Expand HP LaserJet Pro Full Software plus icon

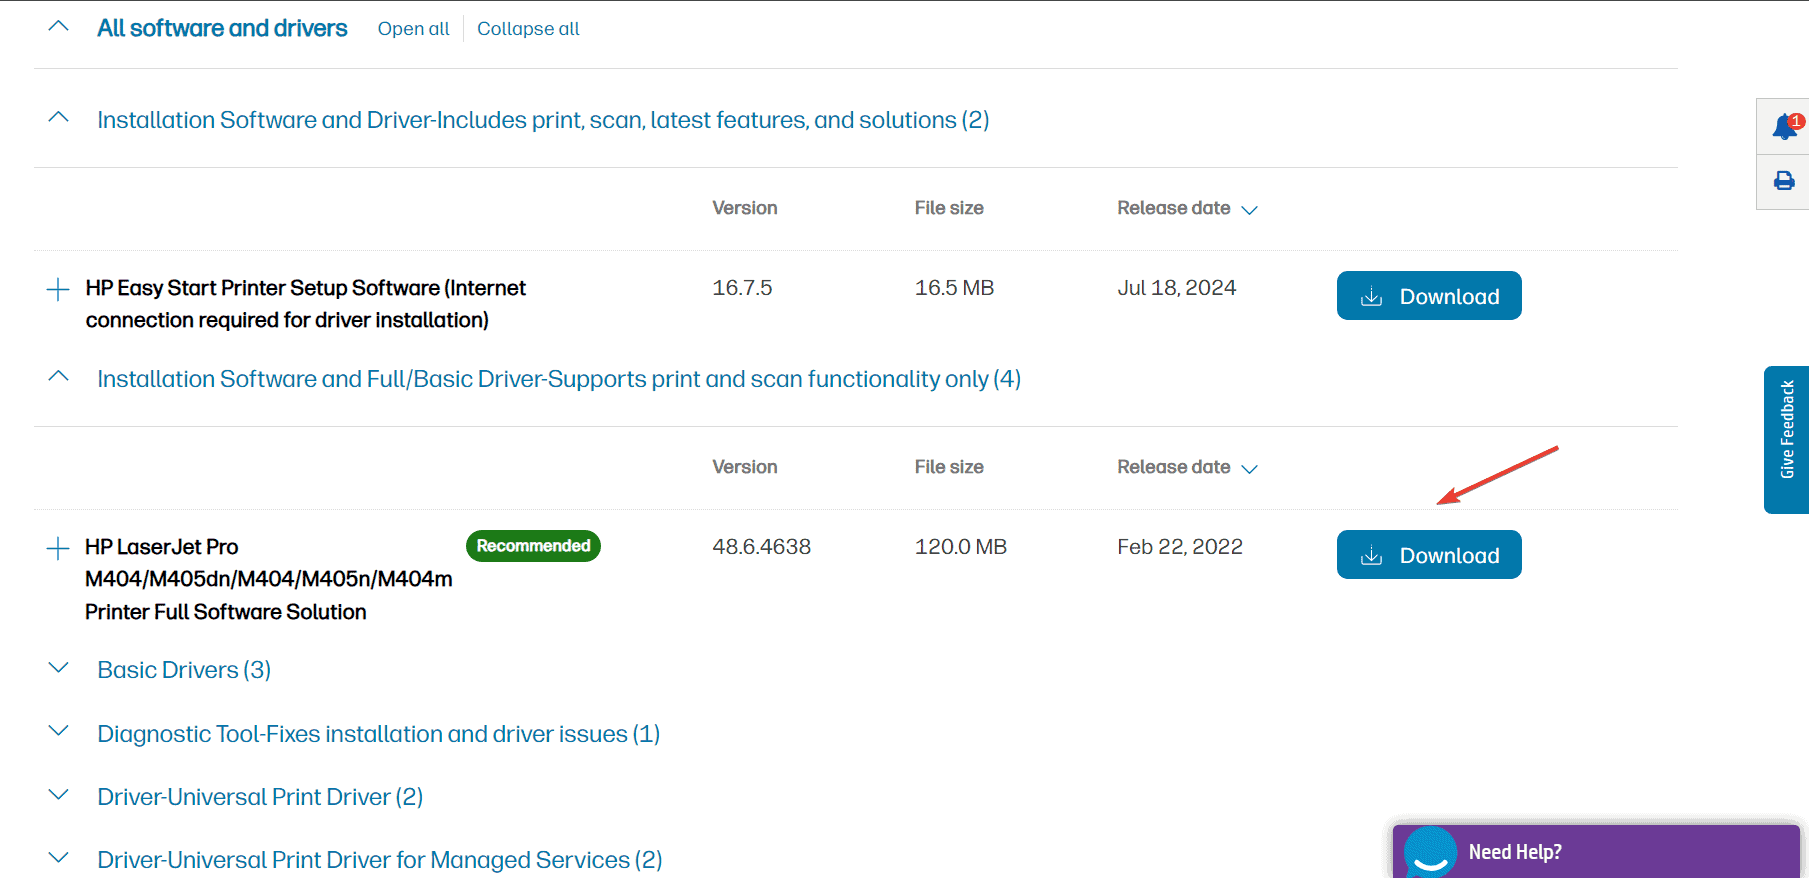[x=58, y=548]
